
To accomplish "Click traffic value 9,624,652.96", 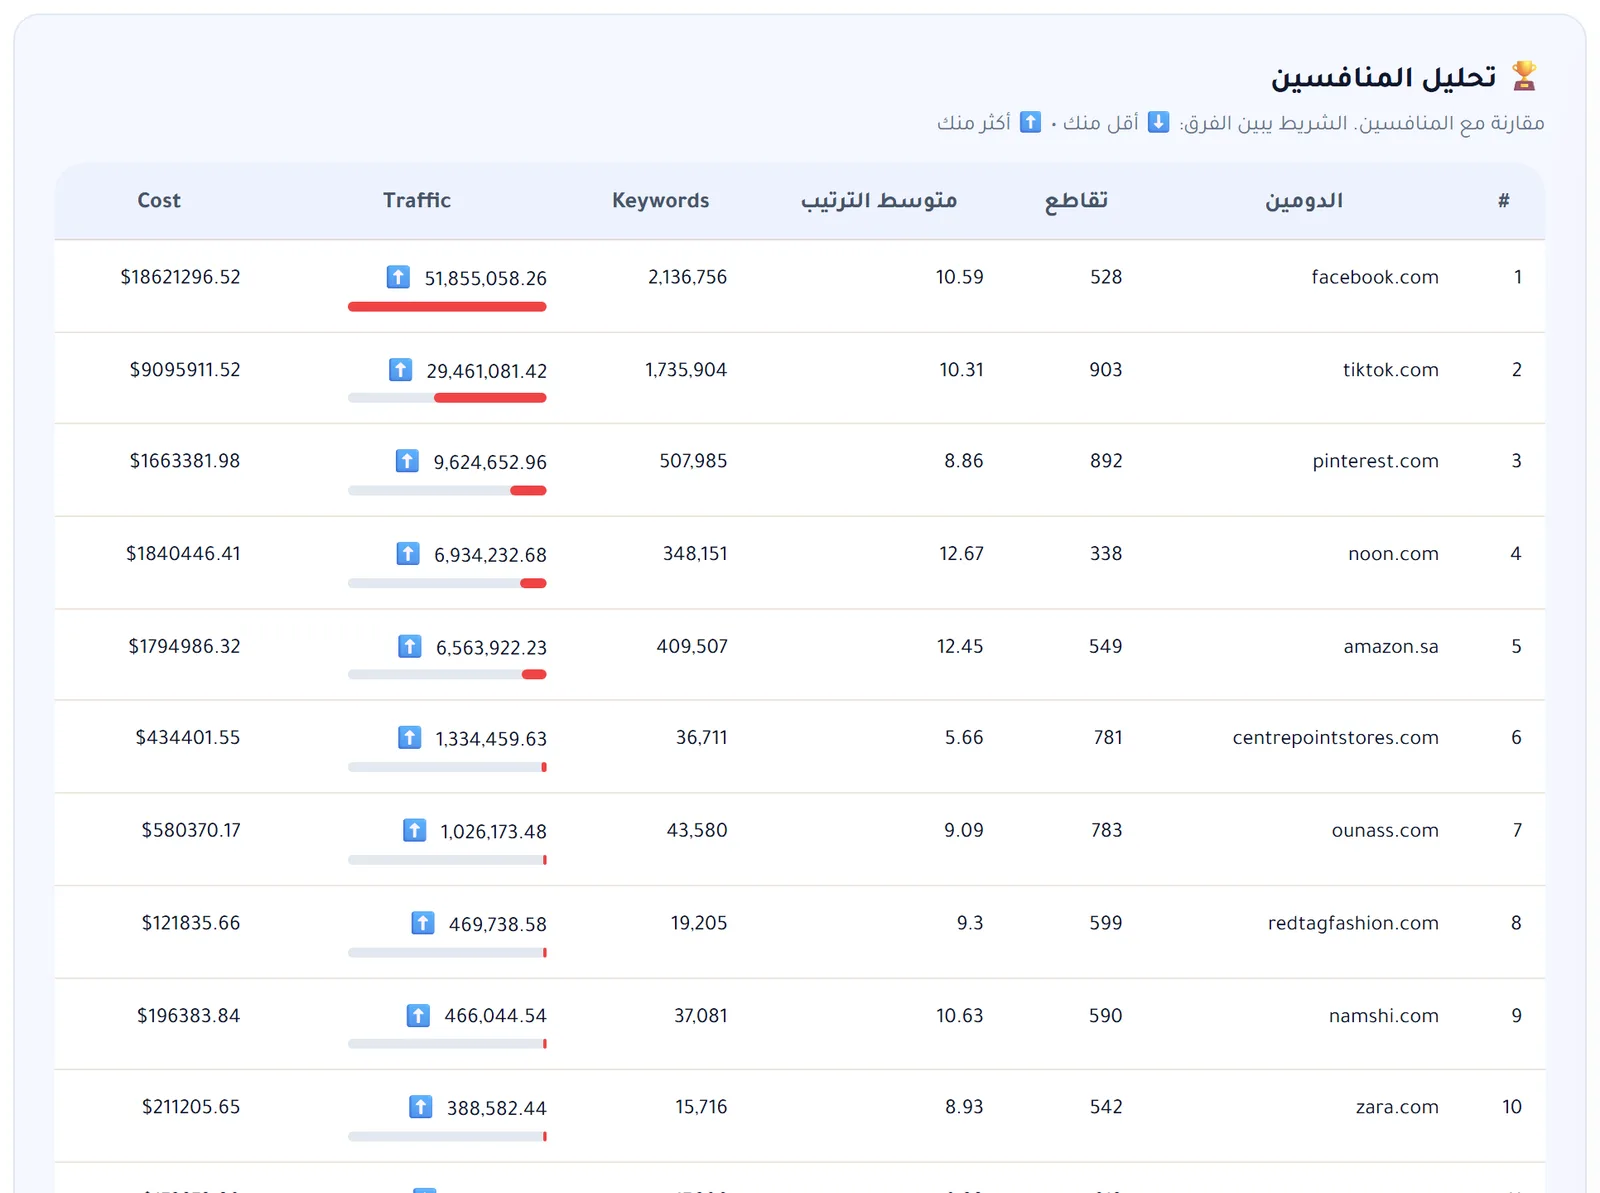I will 490,462.
